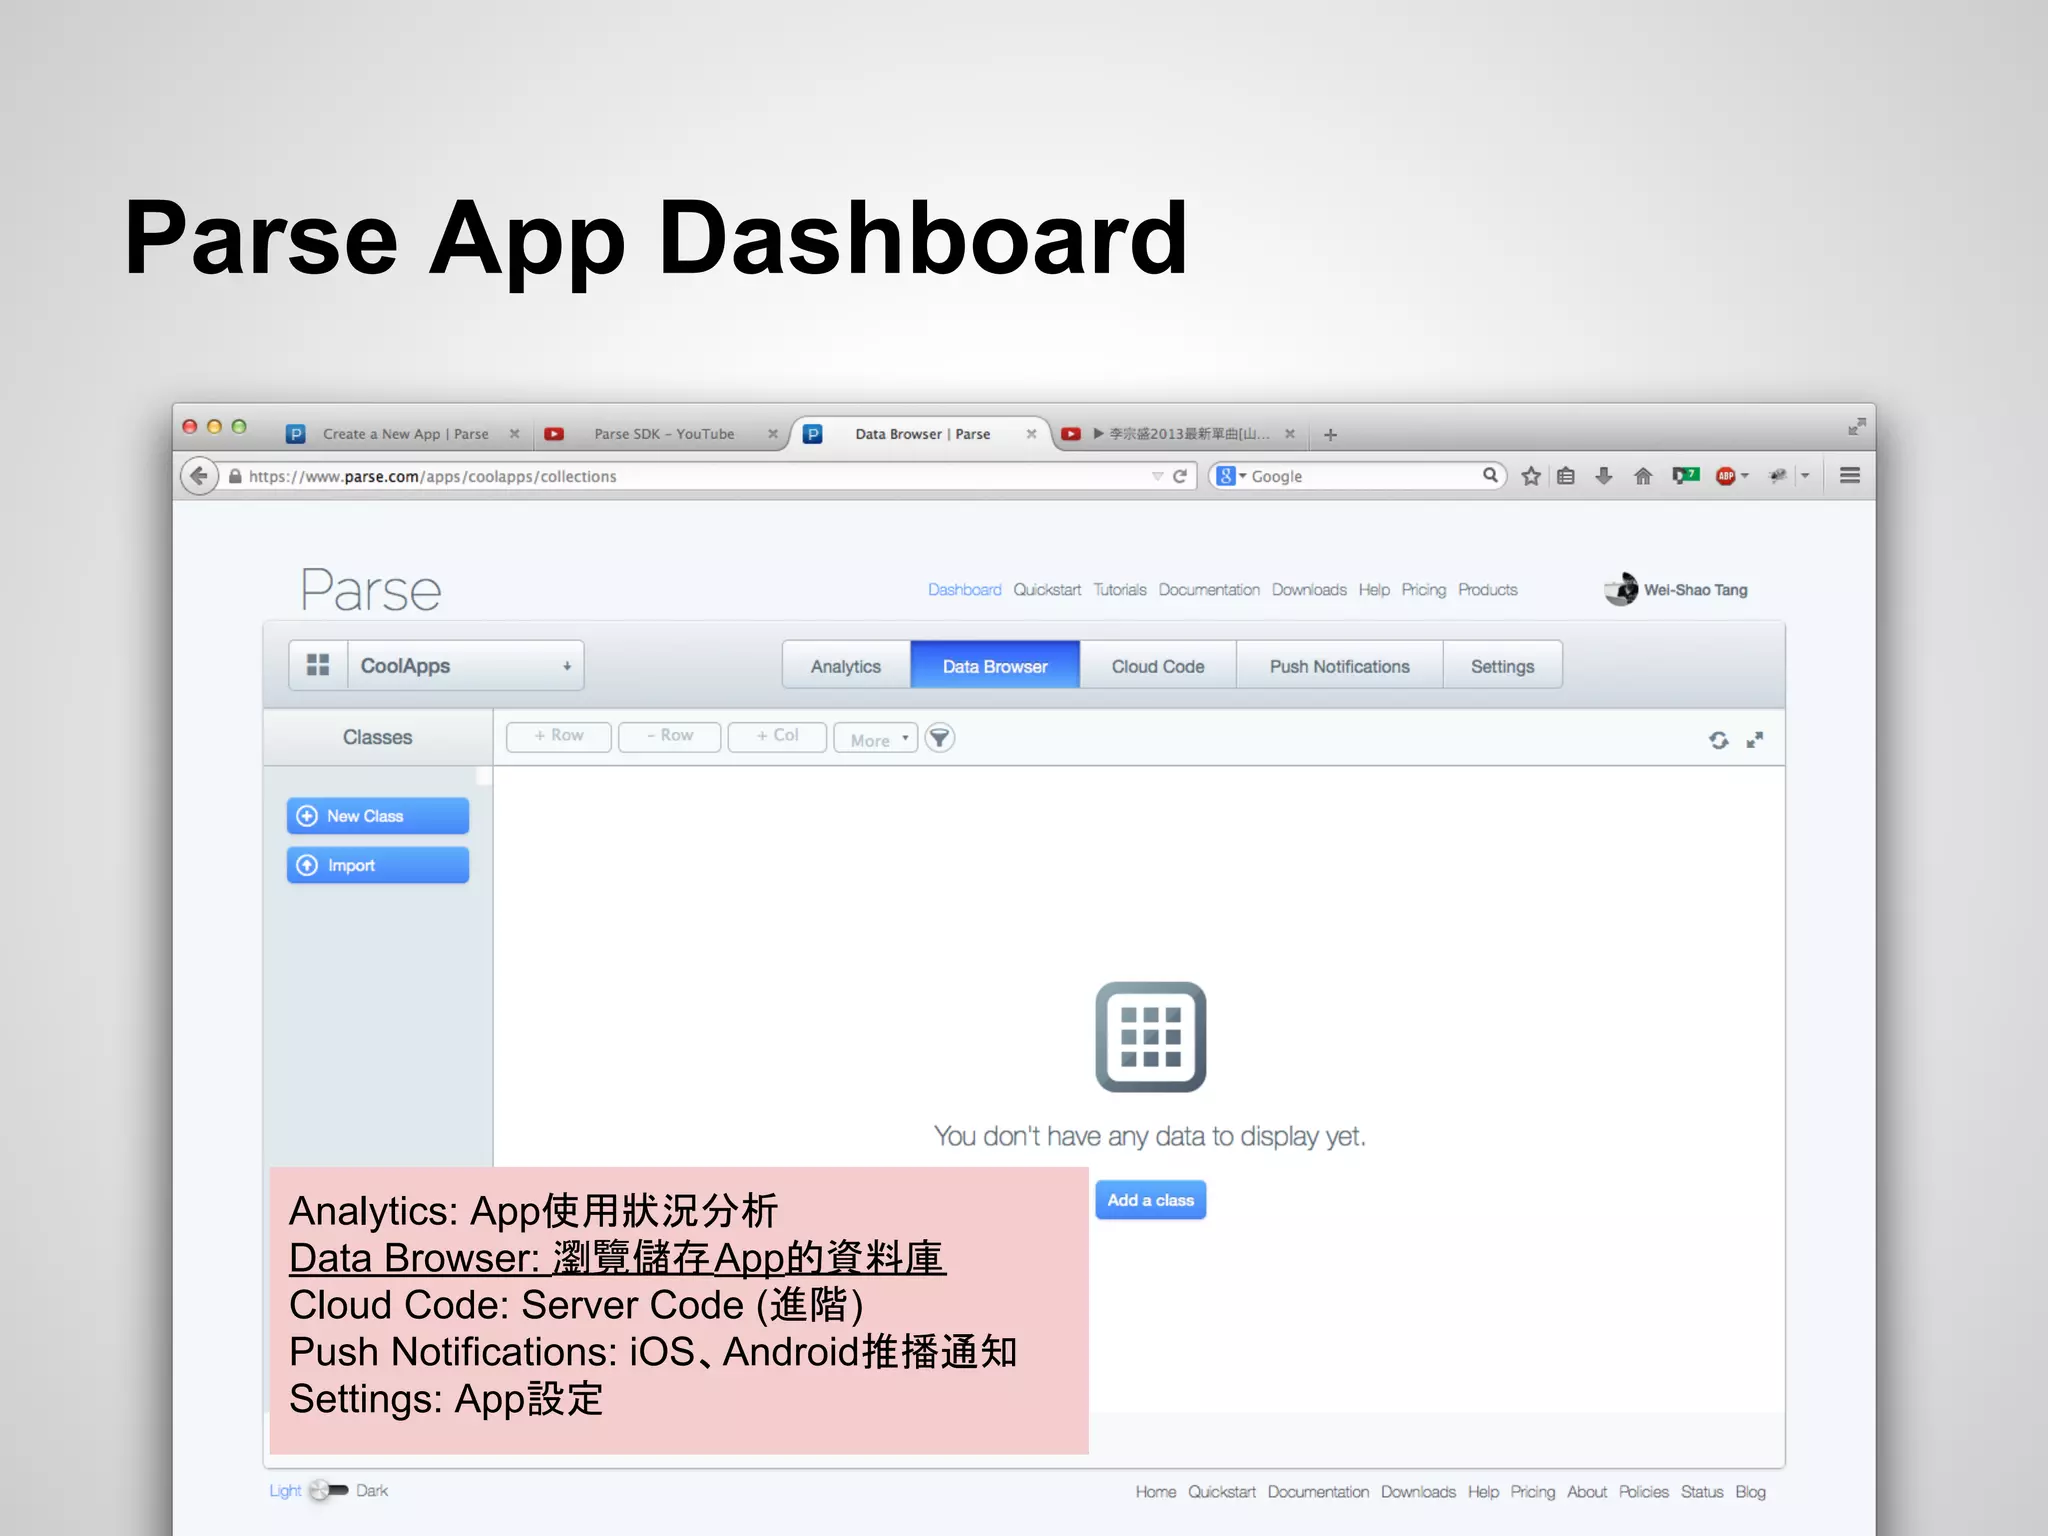Click the Classes sidebar header
This screenshot has width=2048, height=1536.
pyautogui.click(x=377, y=737)
